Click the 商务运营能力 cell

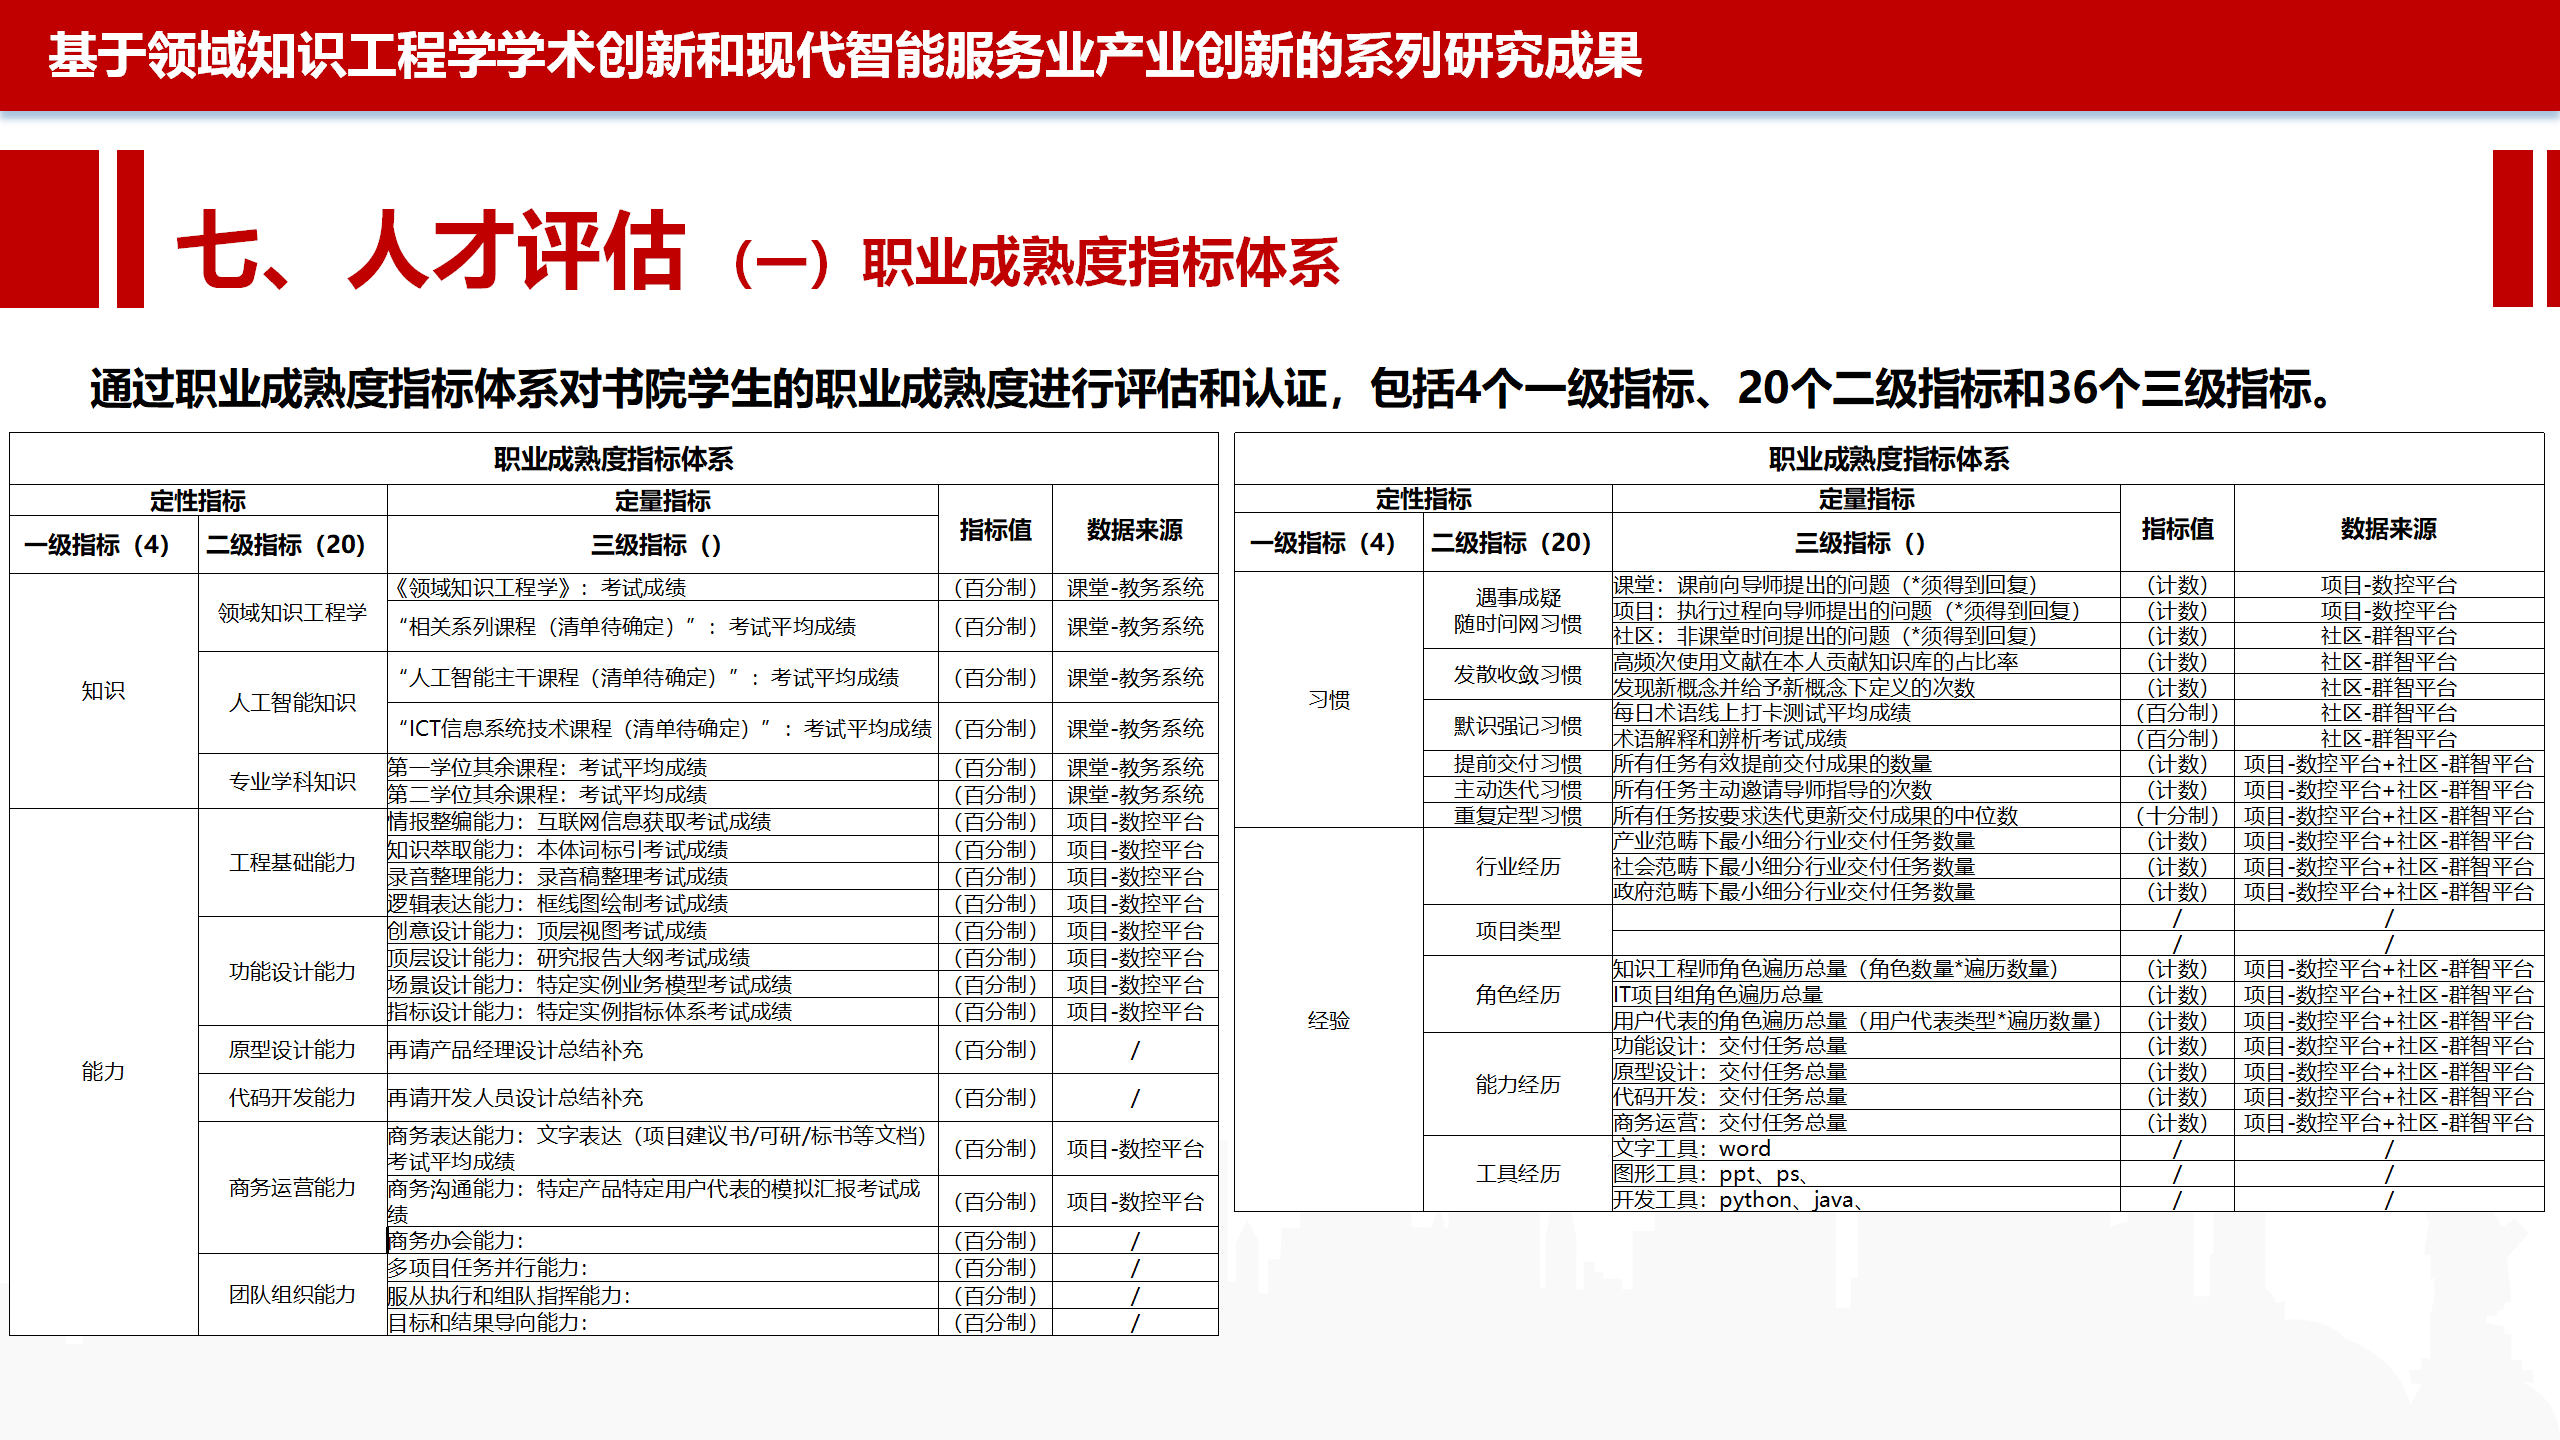click(x=292, y=1187)
